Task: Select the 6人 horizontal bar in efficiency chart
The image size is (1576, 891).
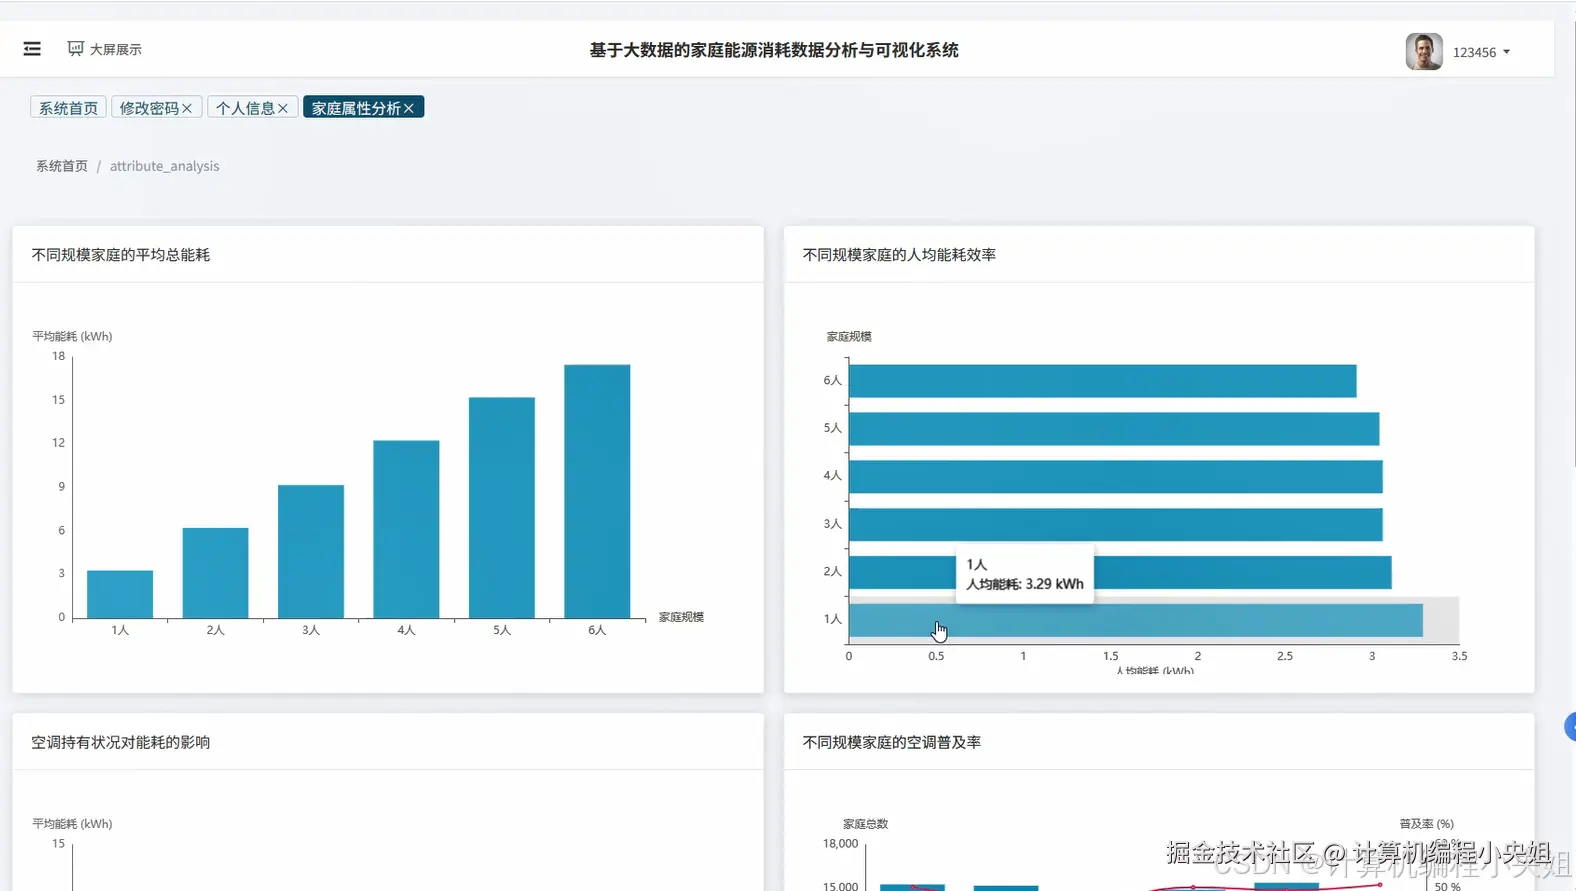Action: [1102, 381]
